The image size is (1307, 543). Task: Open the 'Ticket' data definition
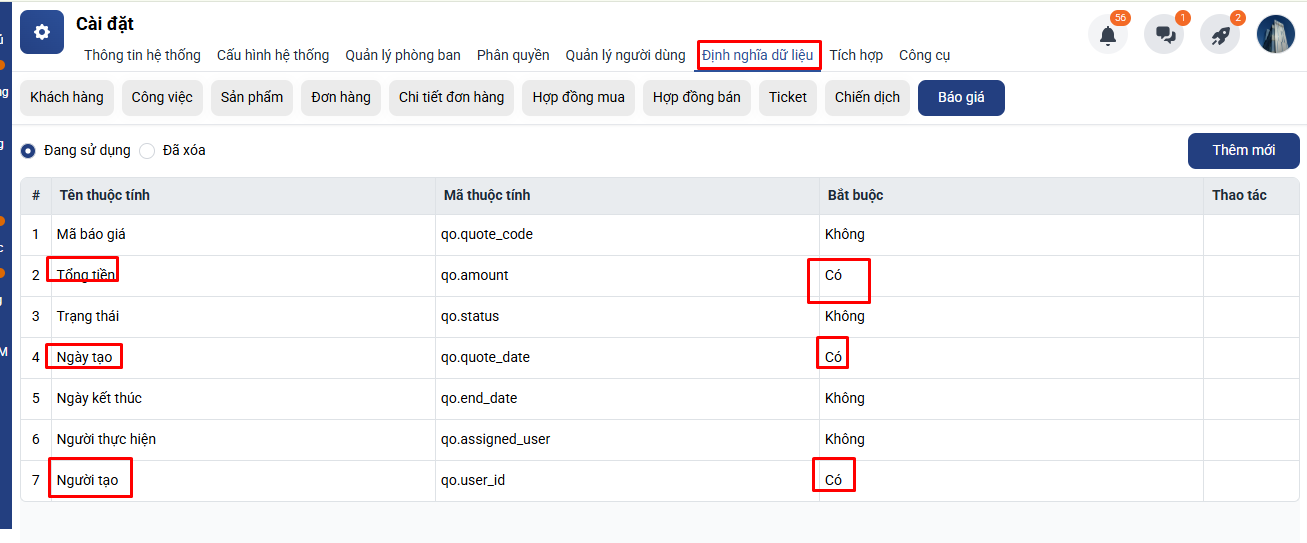coord(788,98)
